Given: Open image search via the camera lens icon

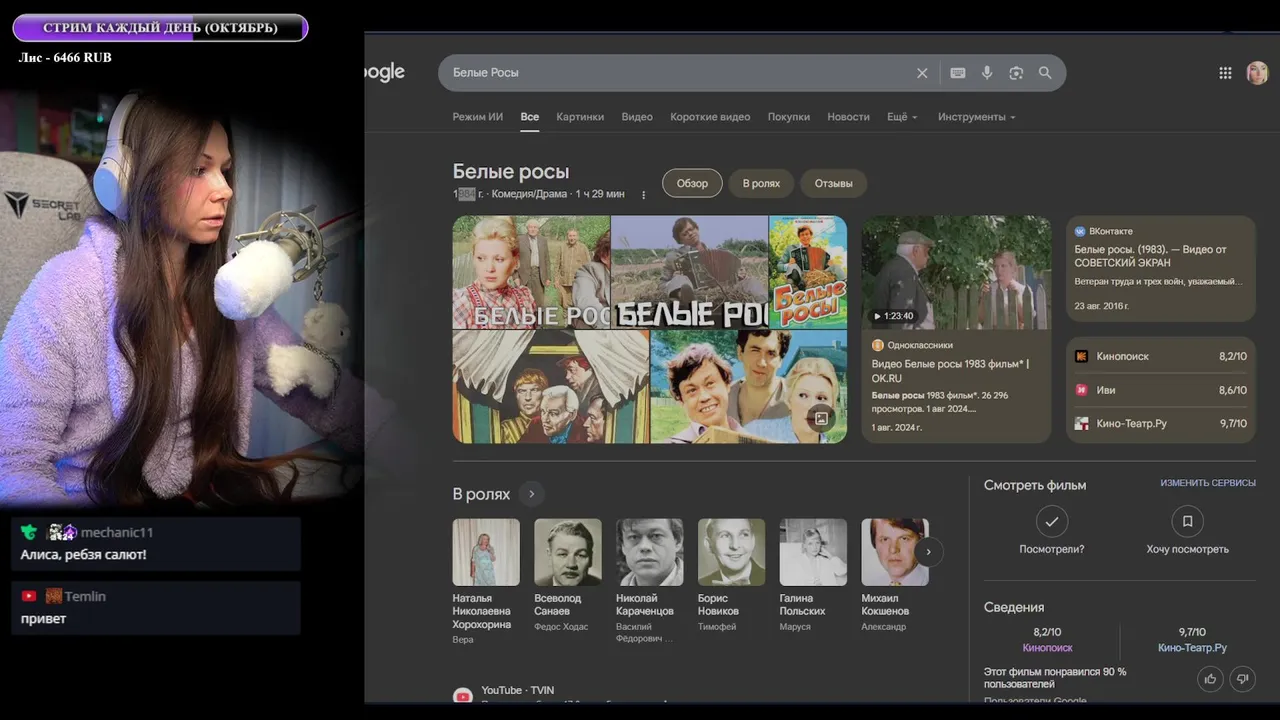Looking at the screenshot, I should 1016,73.
